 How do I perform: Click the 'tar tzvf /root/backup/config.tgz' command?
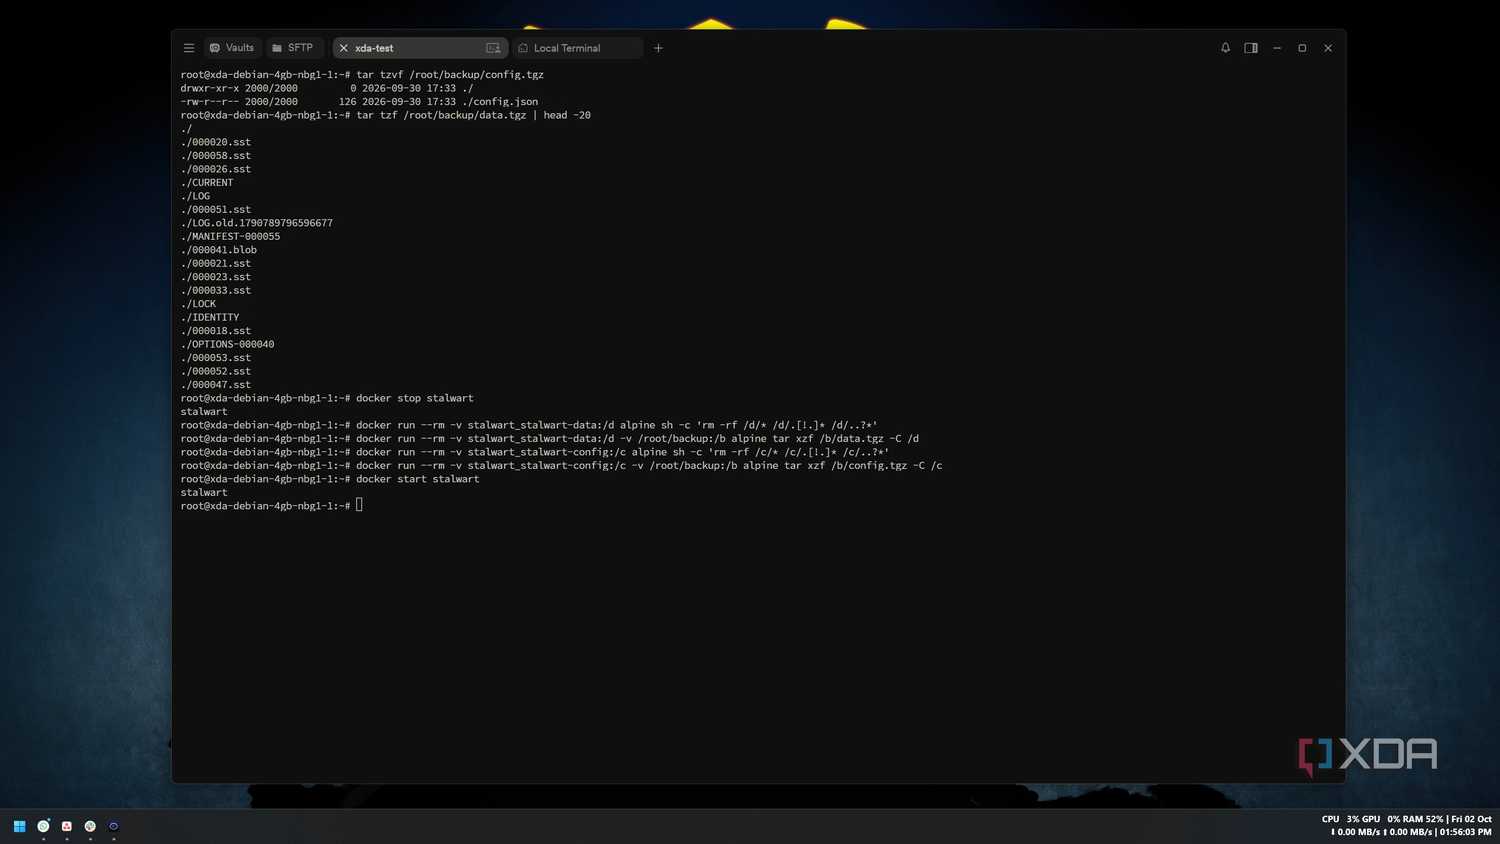(450, 75)
